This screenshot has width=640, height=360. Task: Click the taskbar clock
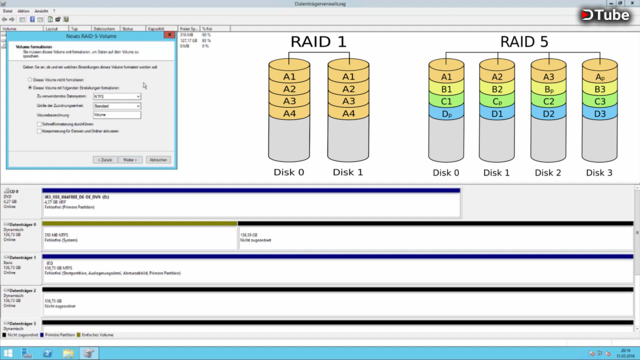tap(625, 353)
